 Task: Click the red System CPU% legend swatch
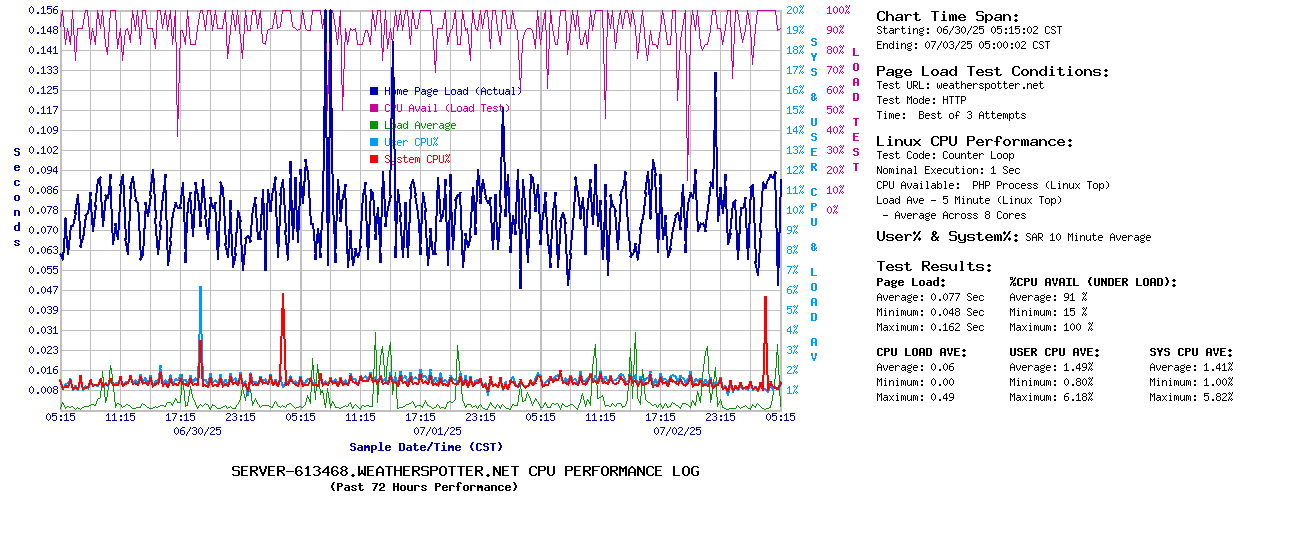tap(374, 159)
